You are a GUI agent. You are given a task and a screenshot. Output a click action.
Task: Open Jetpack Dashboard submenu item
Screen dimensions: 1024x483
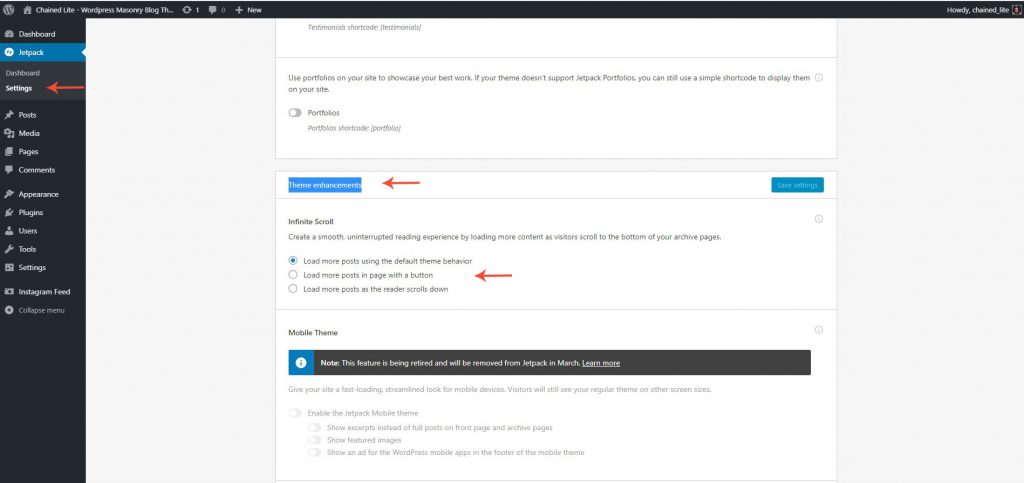point(22,73)
